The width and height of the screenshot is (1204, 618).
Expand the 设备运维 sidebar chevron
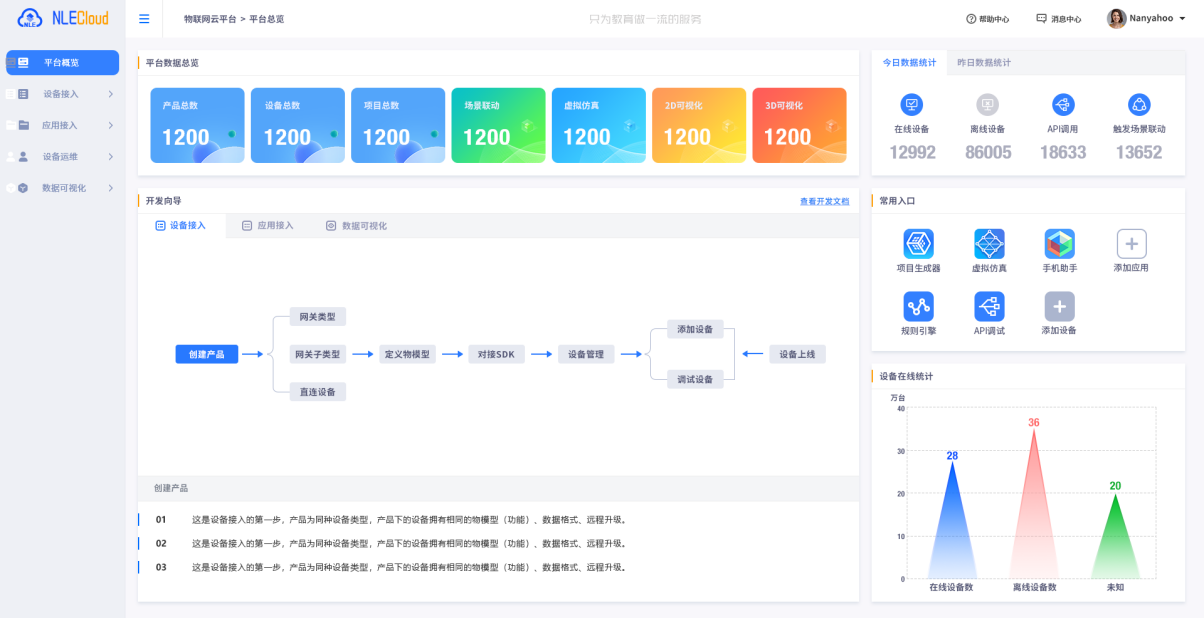[x=110, y=157]
